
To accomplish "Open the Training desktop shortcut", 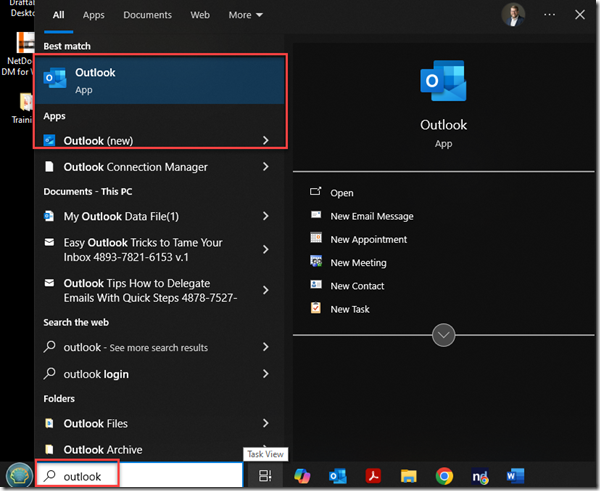I will tap(23, 108).
